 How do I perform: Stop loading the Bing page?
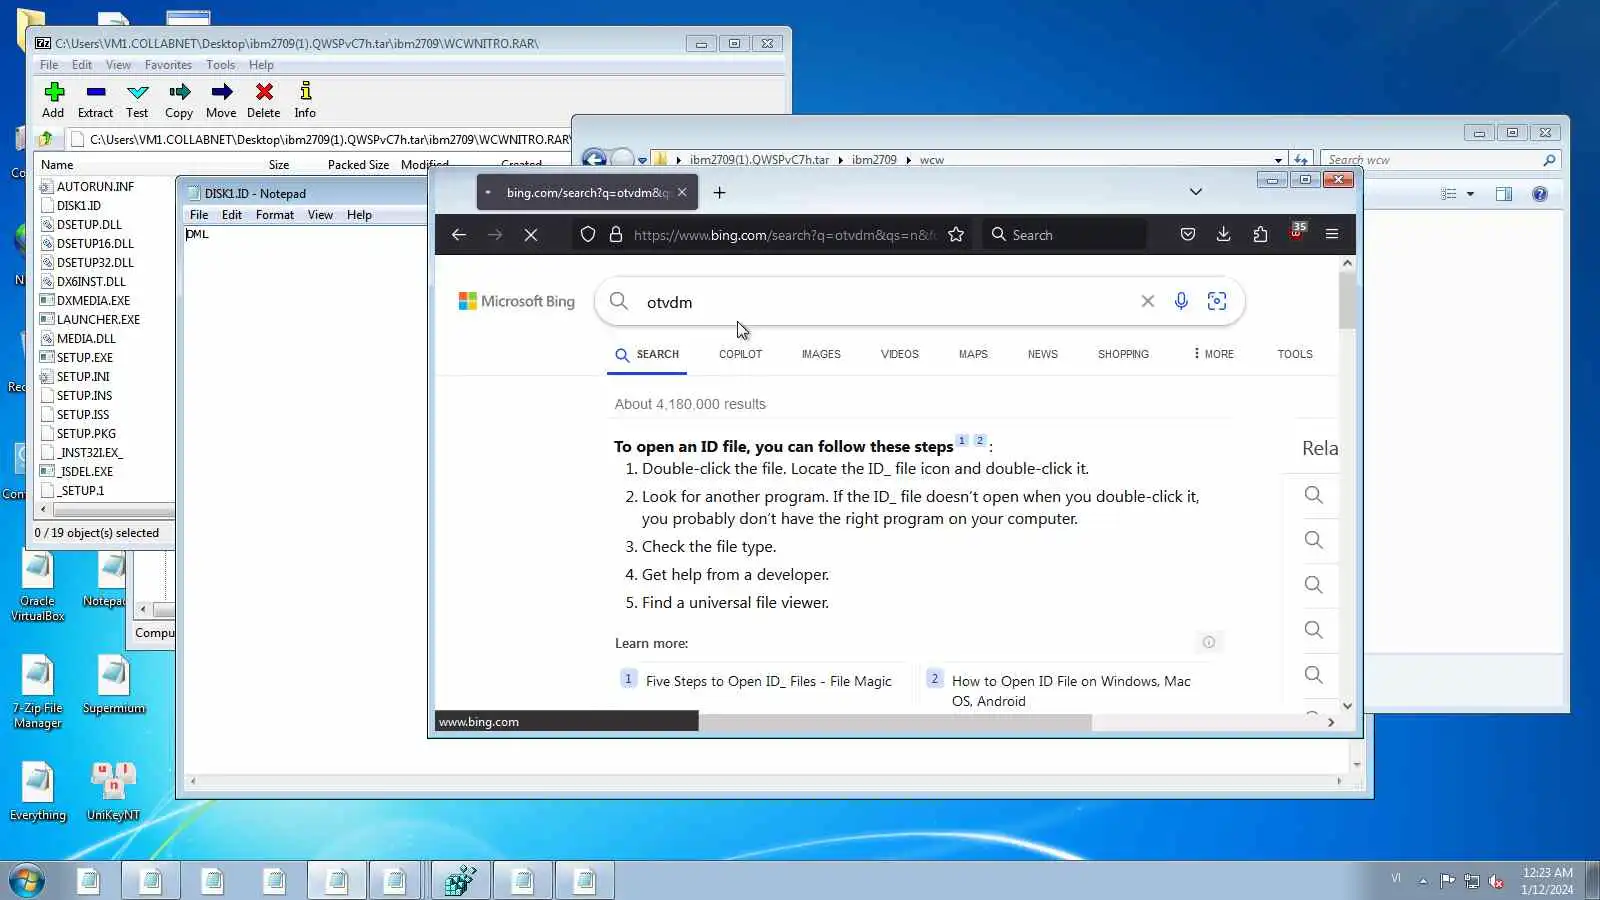tap(531, 234)
